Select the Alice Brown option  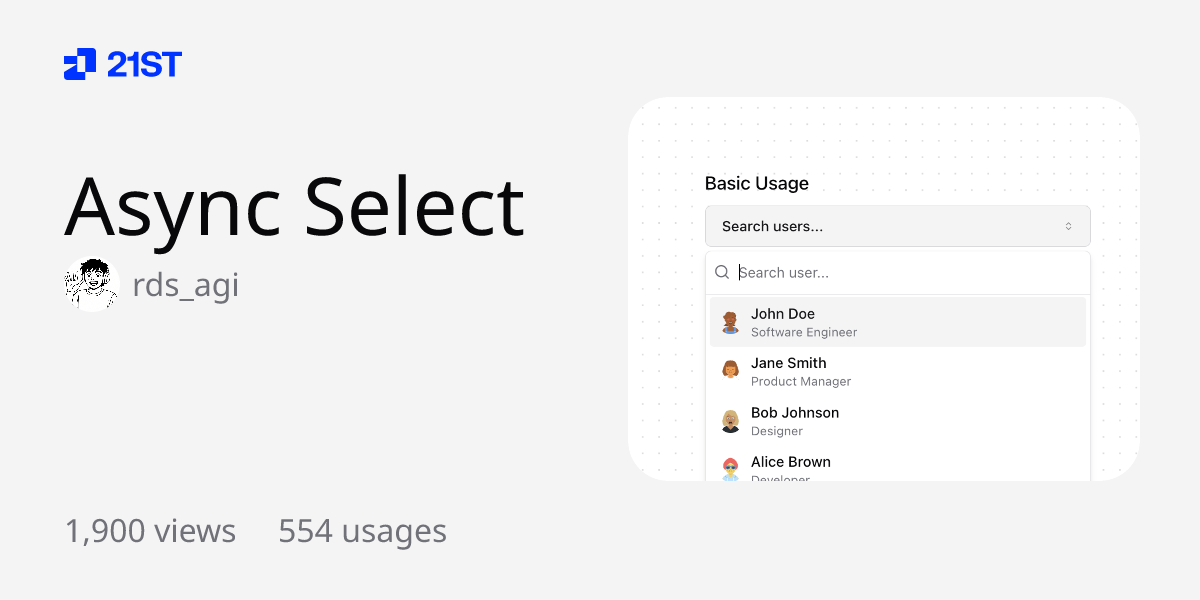click(x=897, y=466)
